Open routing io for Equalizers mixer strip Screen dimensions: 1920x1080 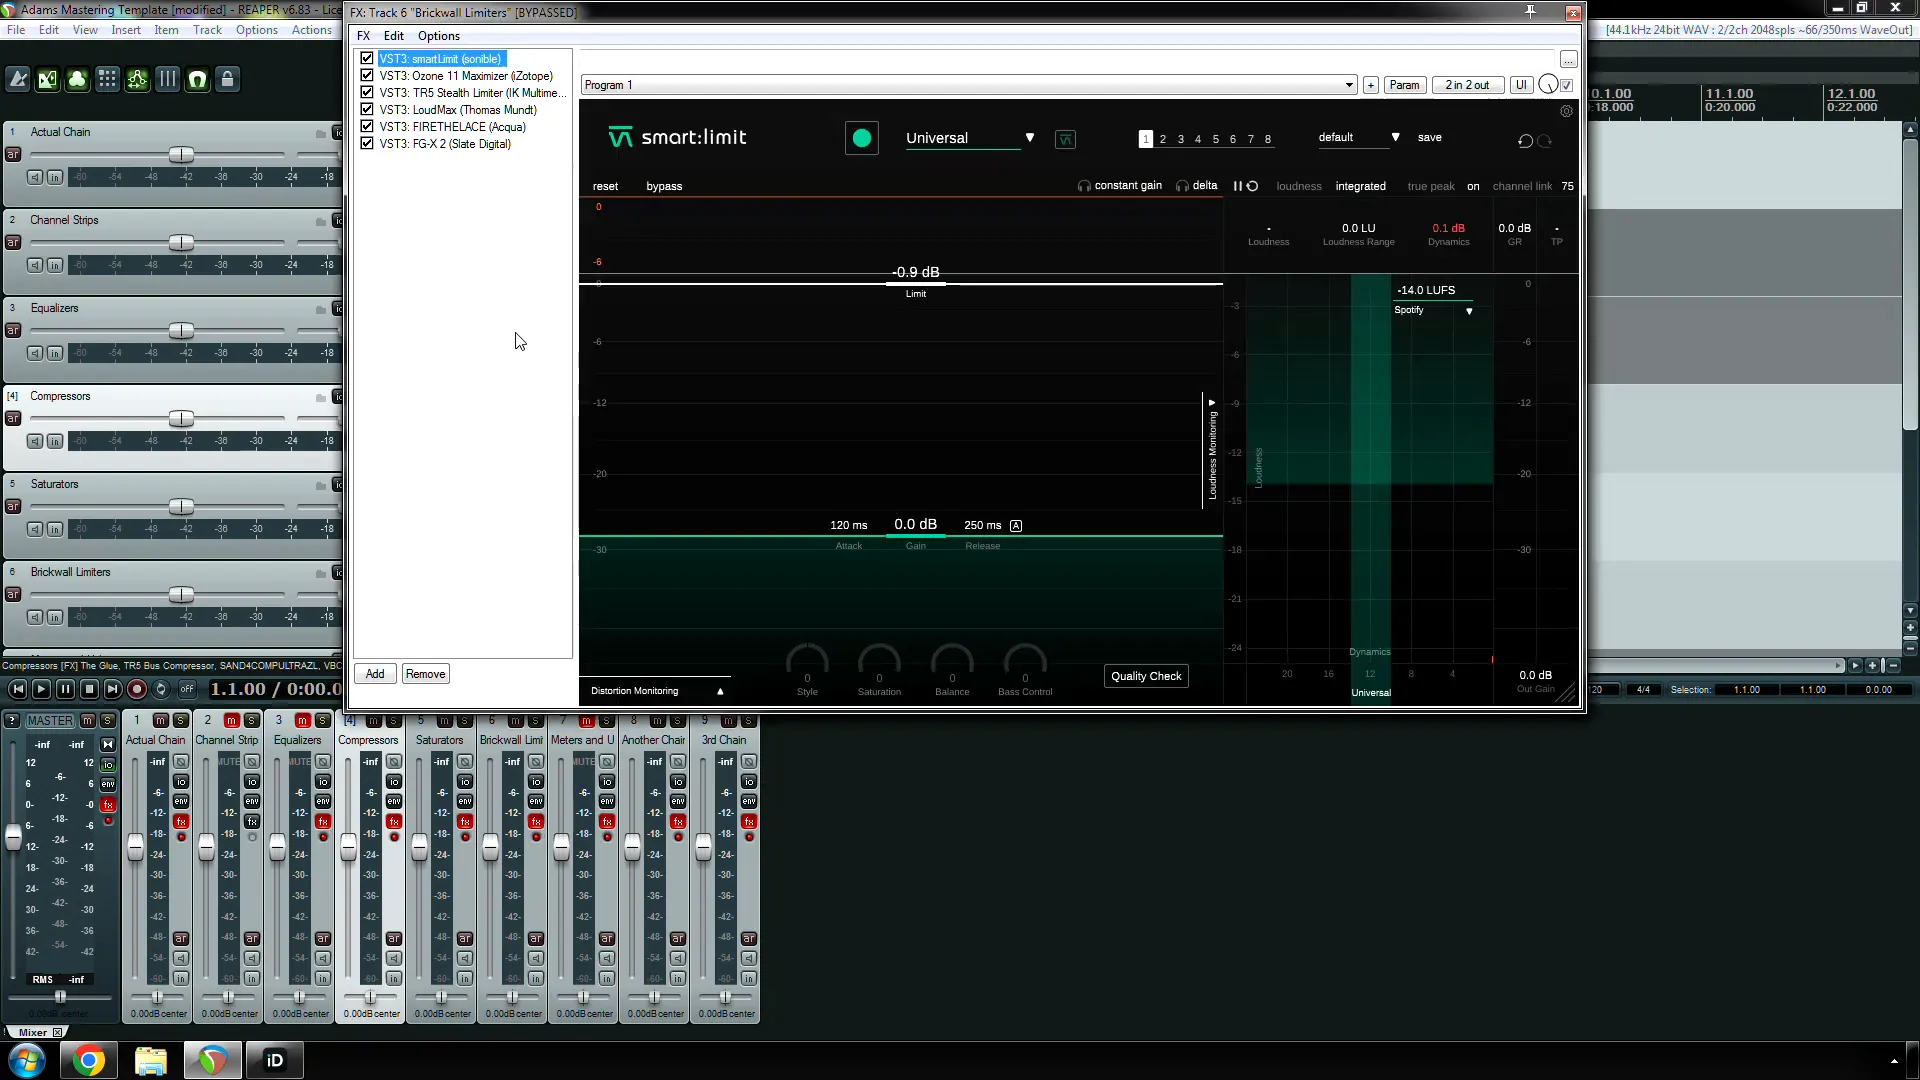pos(323,782)
